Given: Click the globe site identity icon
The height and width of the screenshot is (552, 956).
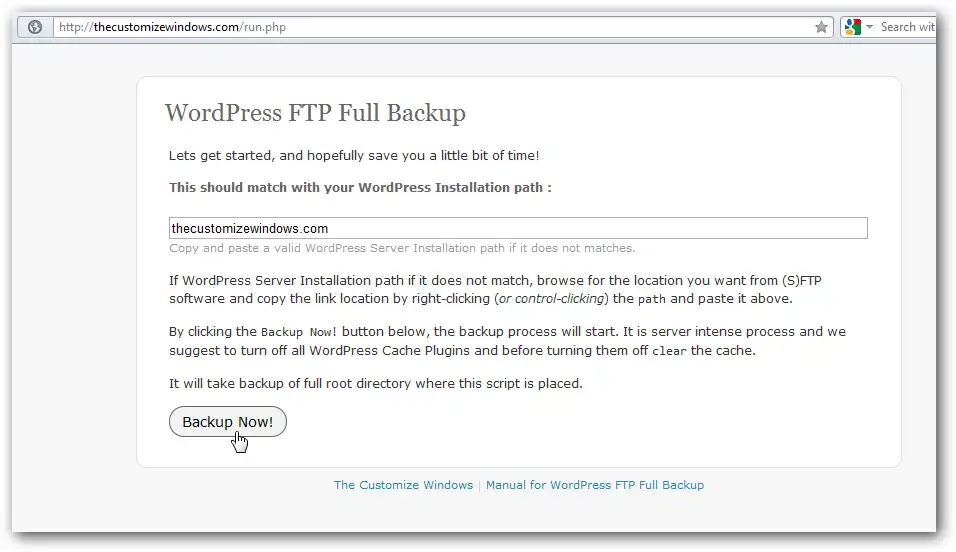Looking at the screenshot, I should (x=35, y=27).
